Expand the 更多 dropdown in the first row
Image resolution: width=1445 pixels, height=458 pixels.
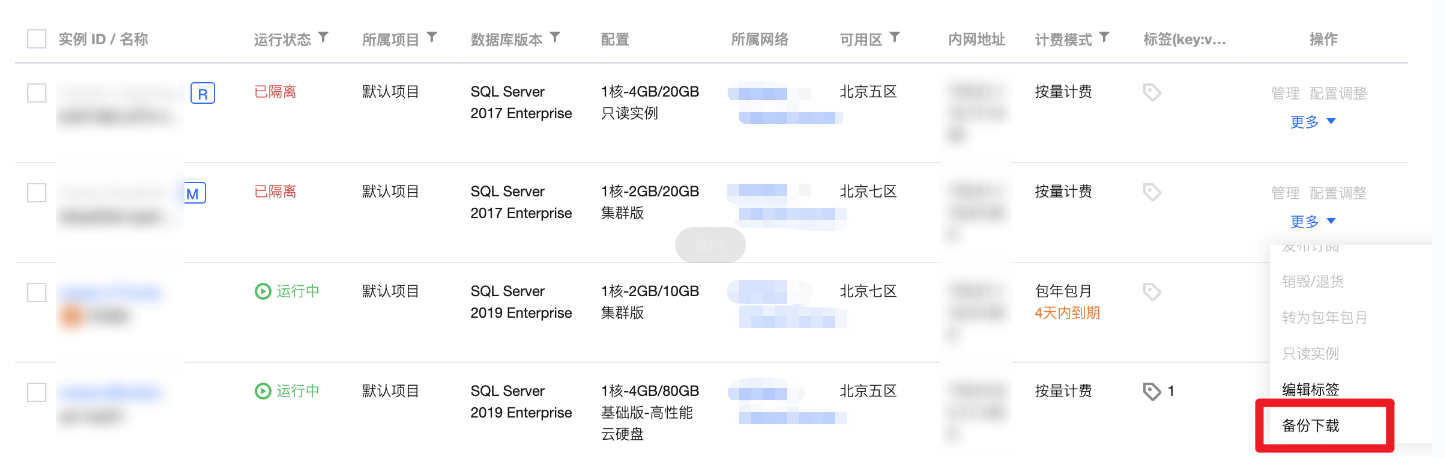click(1313, 122)
